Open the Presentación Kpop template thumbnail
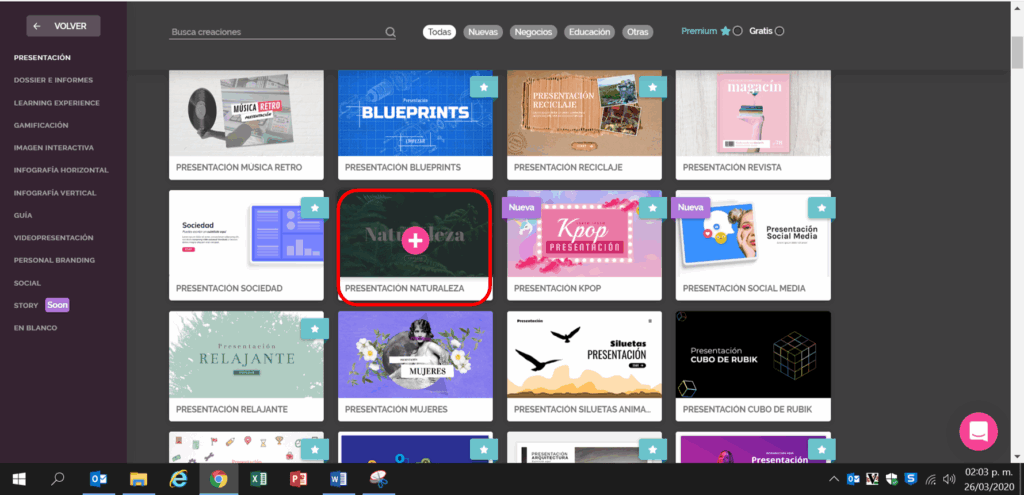This screenshot has width=1024, height=495. click(584, 234)
